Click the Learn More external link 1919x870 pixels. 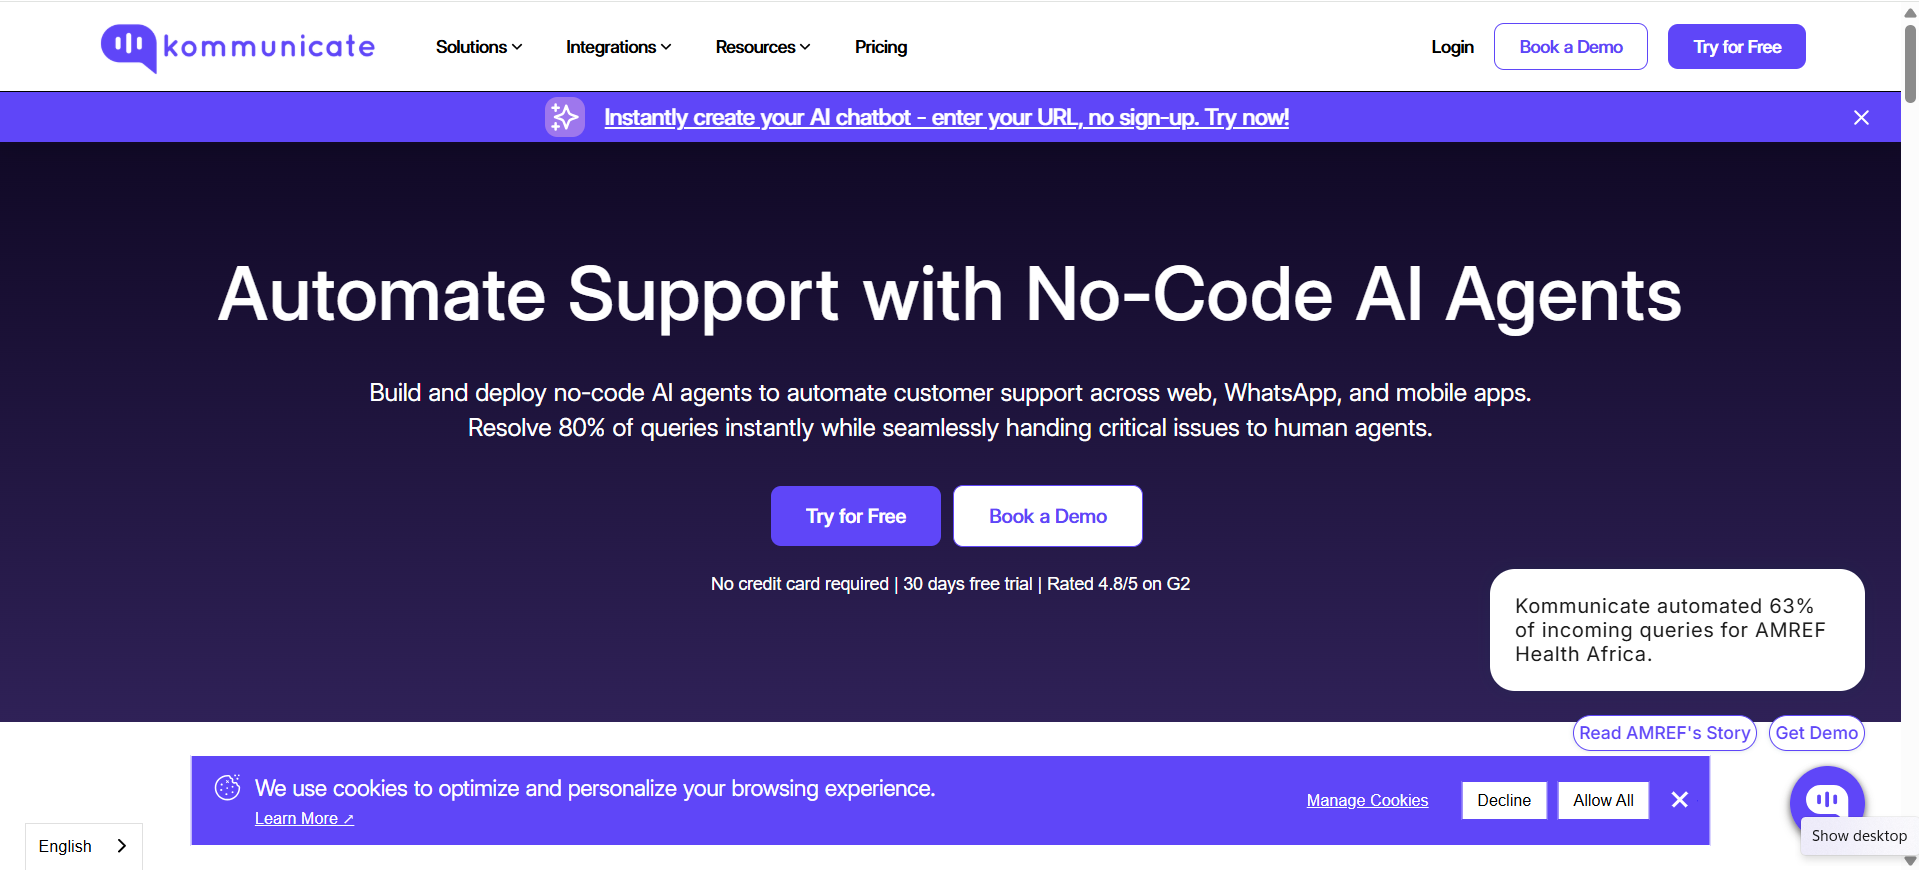304,818
